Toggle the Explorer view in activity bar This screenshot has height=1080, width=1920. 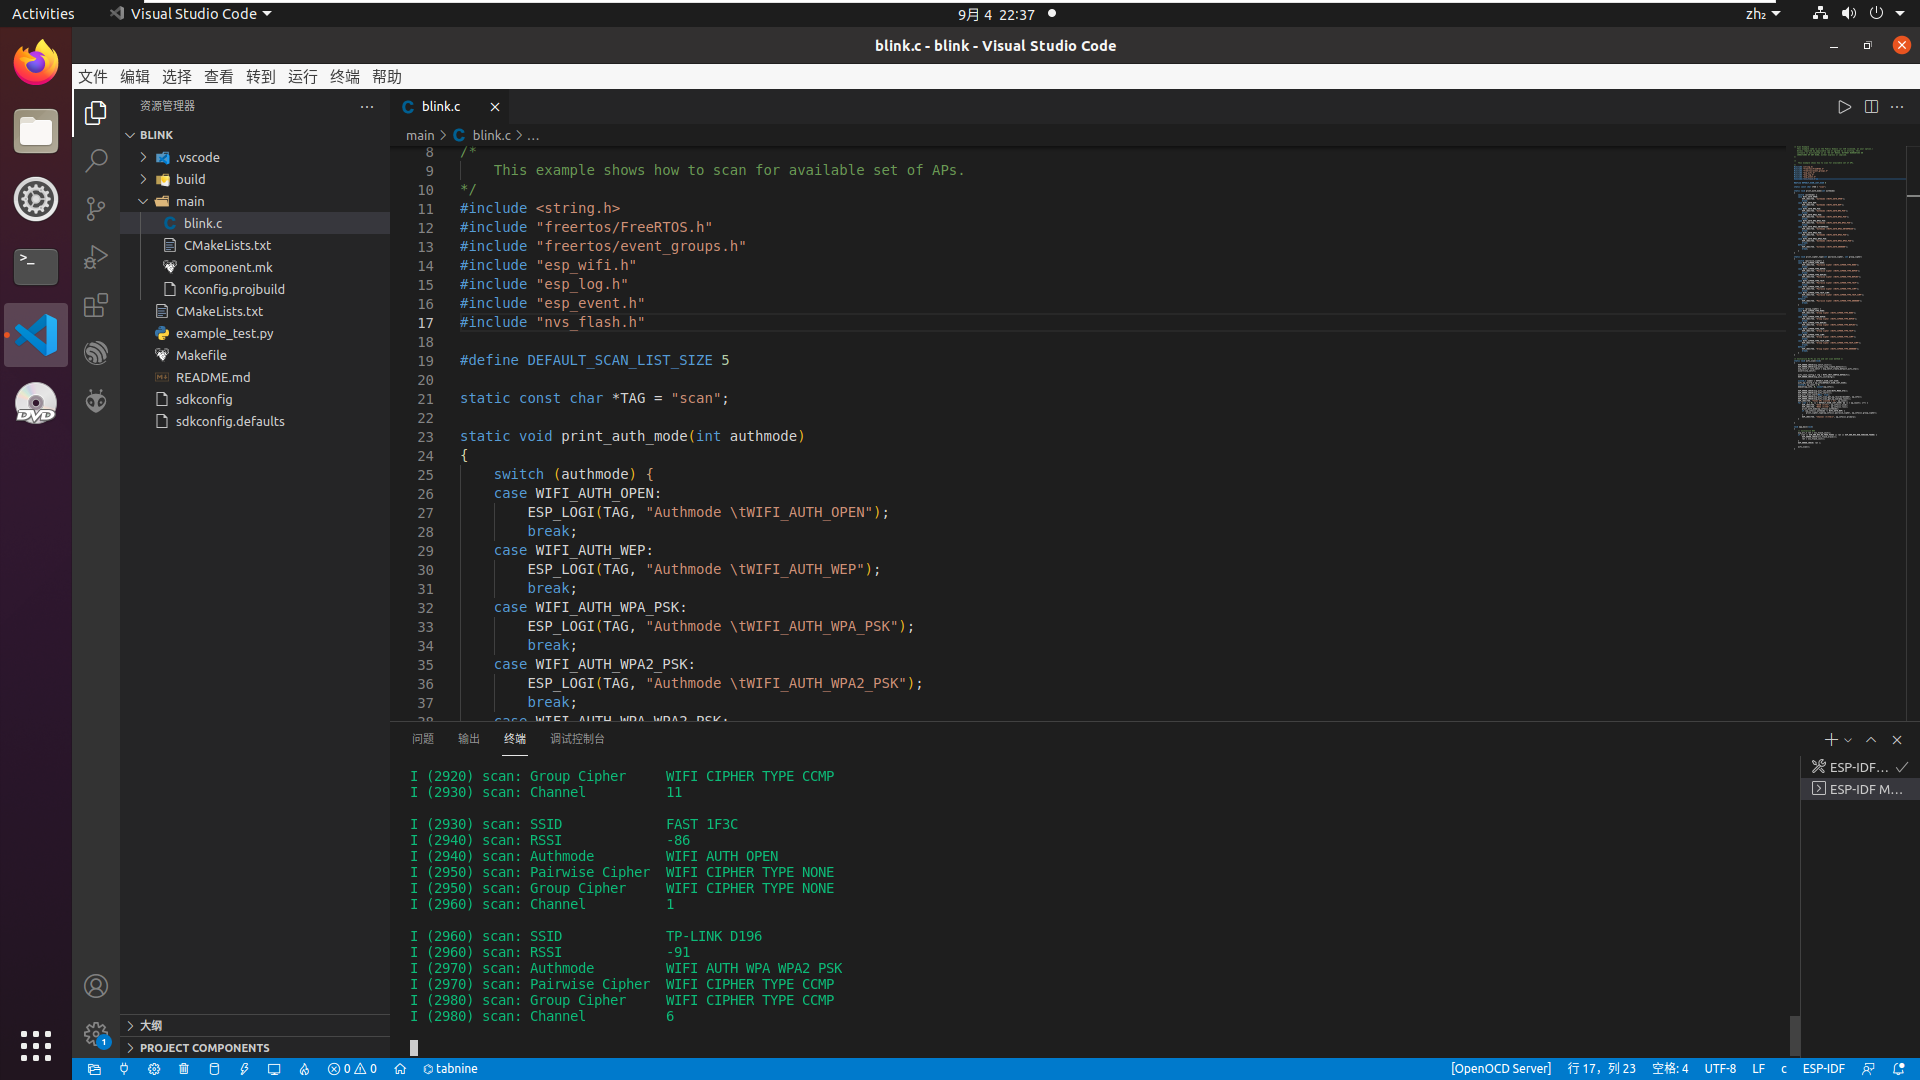(96, 113)
